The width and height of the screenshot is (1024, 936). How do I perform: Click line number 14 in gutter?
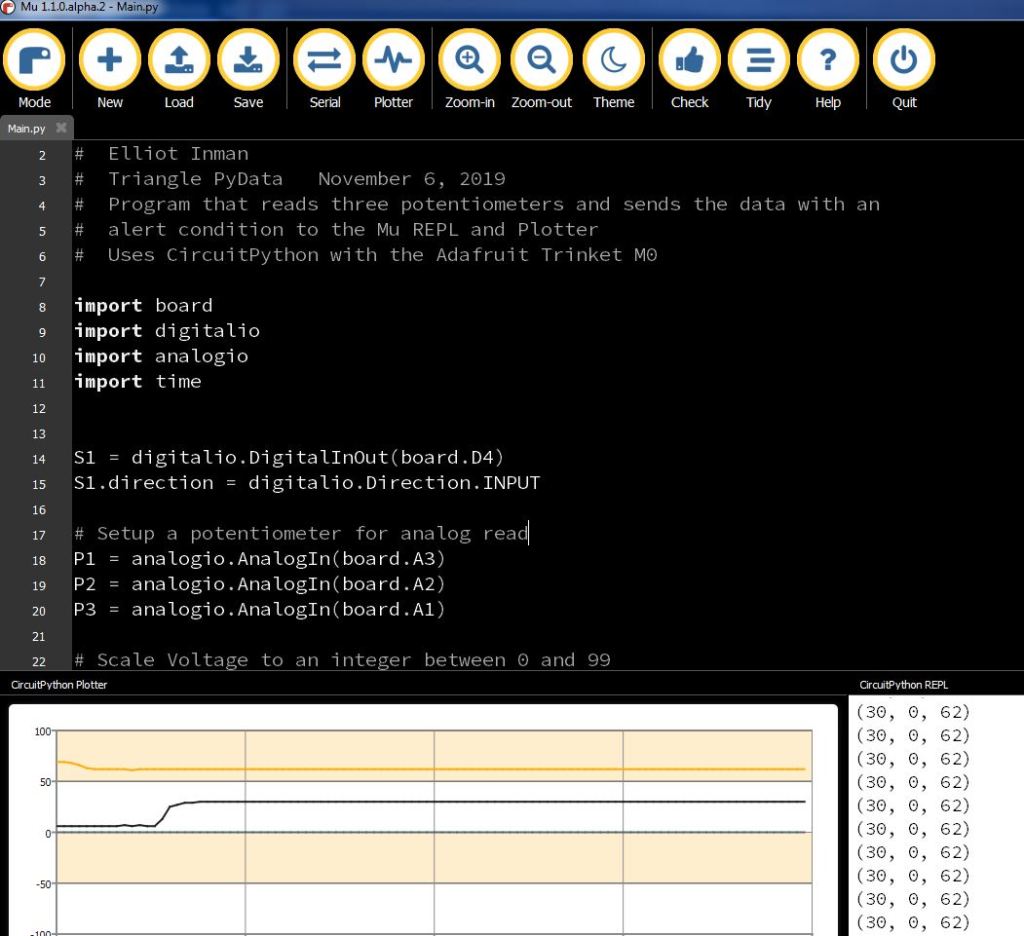[x=40, y=459]
